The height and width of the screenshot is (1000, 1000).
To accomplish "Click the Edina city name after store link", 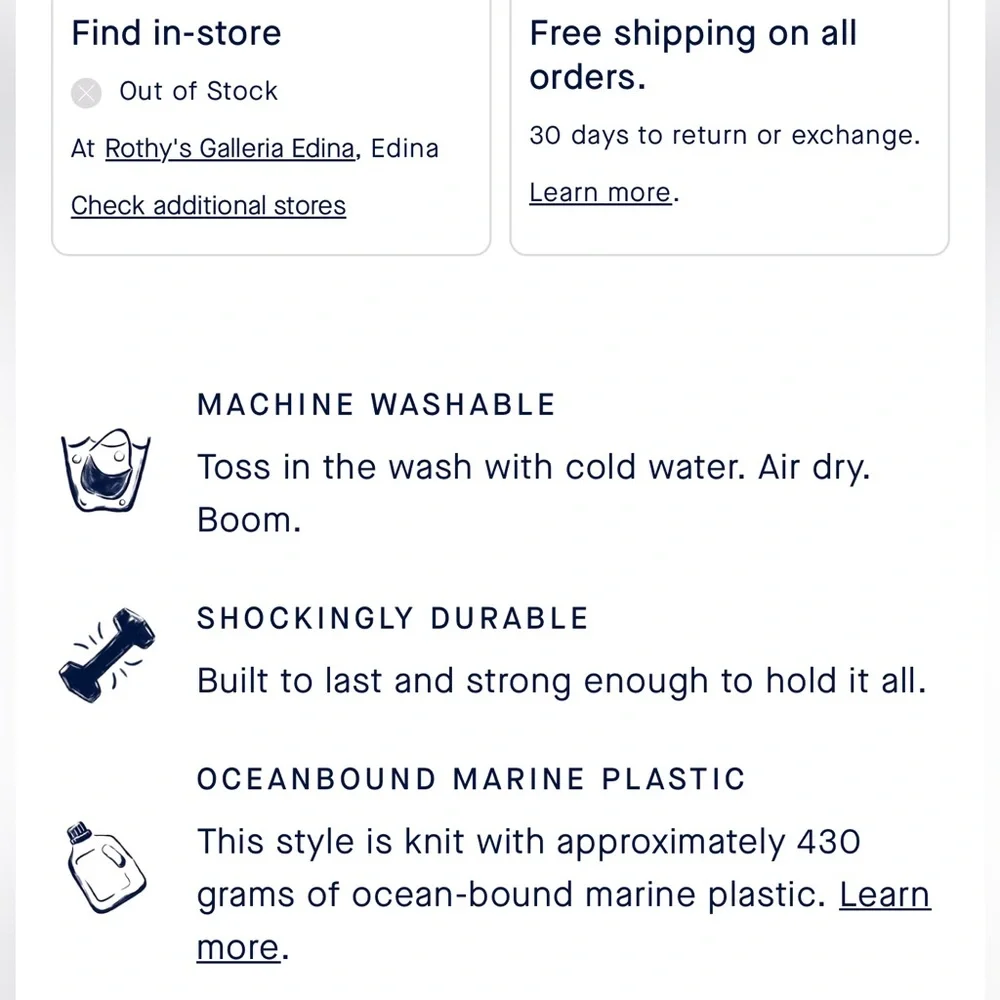I will [x=404, y=149].
